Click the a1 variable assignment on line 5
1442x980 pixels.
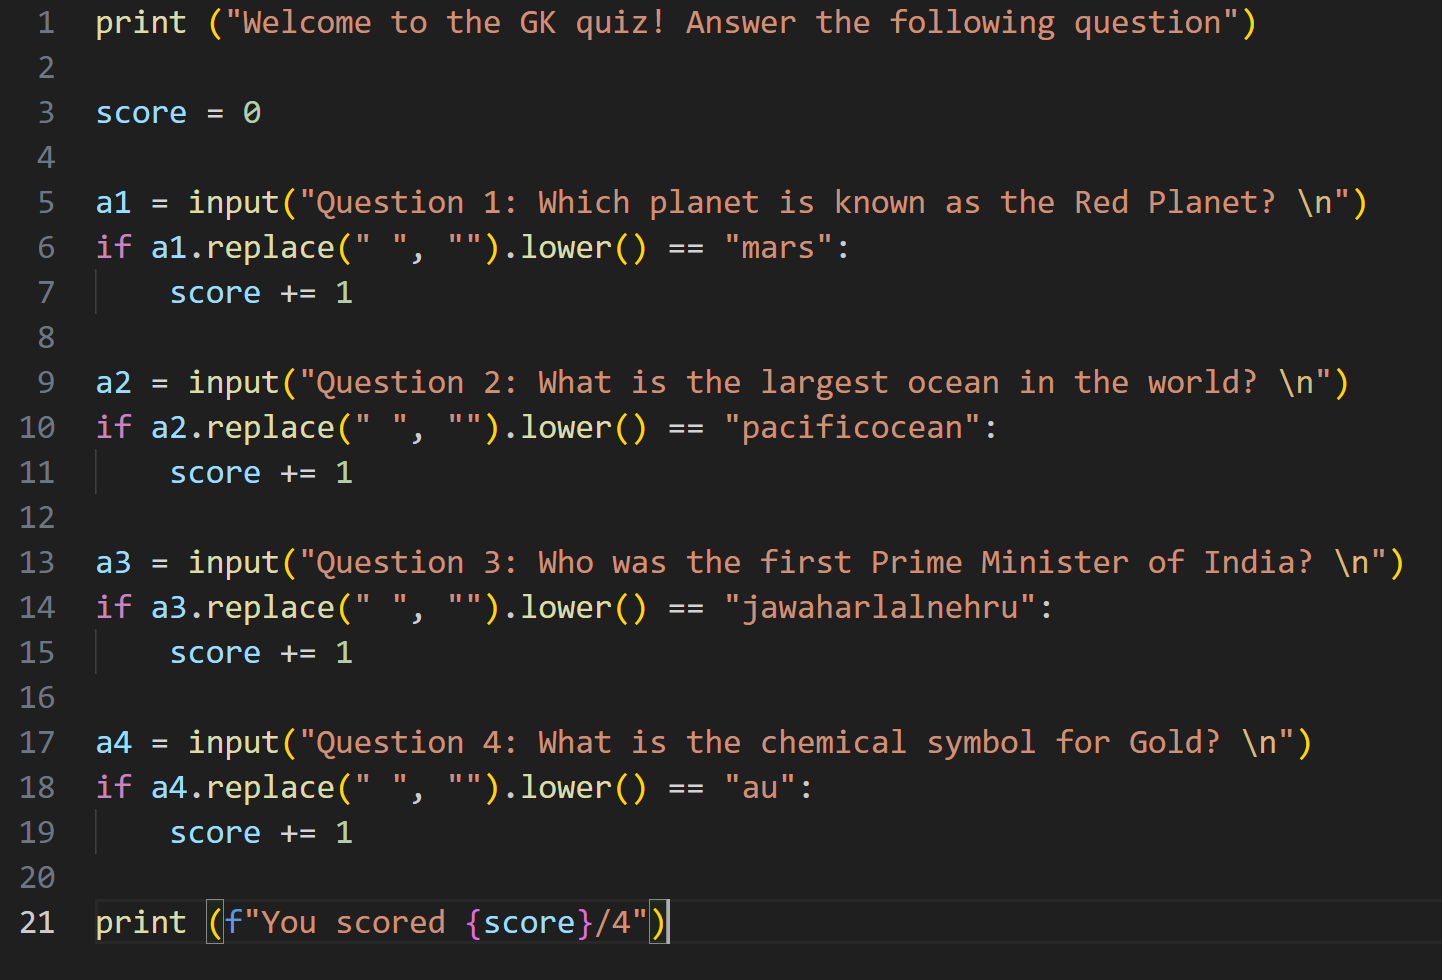pyautogui.click(x=113, y=203)
